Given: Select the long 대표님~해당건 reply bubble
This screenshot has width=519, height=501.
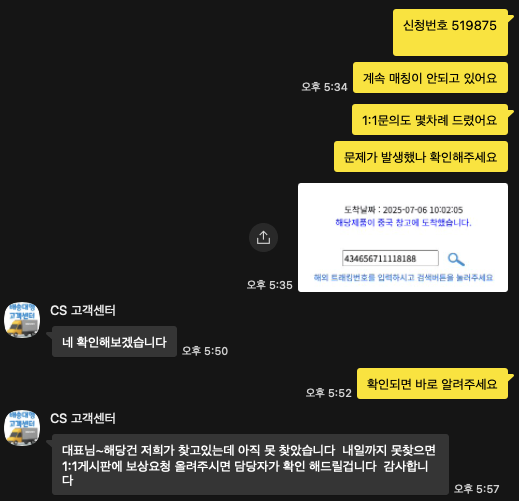Looking at the screenshot, I should pos(250,465).
